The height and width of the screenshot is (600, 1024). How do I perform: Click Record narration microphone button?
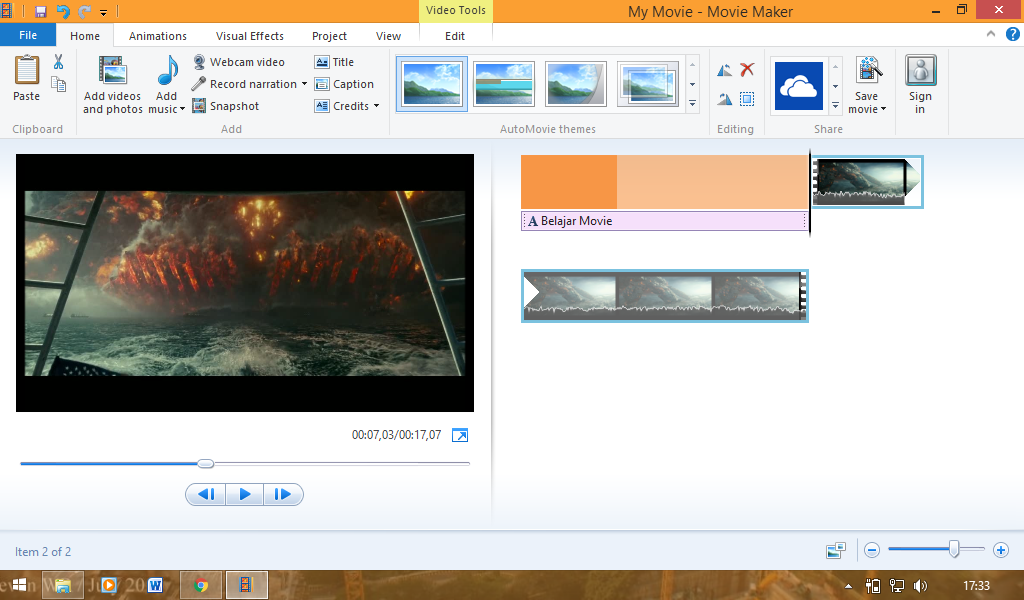tap(244, 84)
